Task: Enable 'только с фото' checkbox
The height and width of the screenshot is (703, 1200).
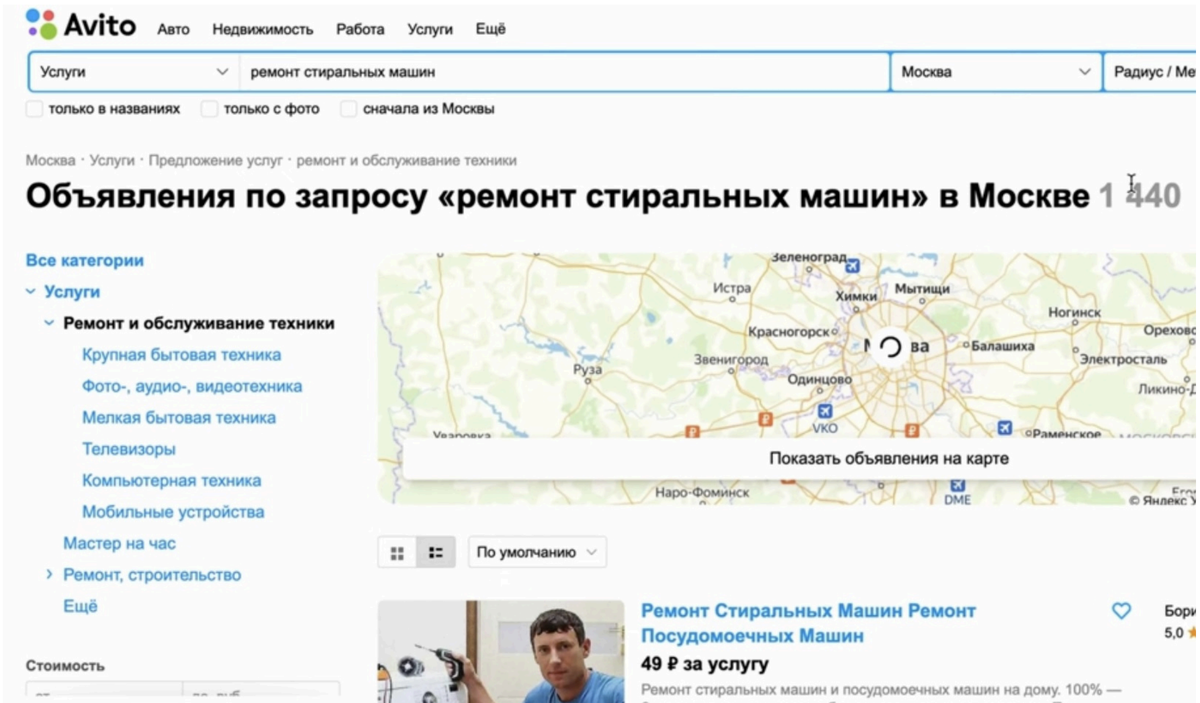Action: (x=209, y=109)
